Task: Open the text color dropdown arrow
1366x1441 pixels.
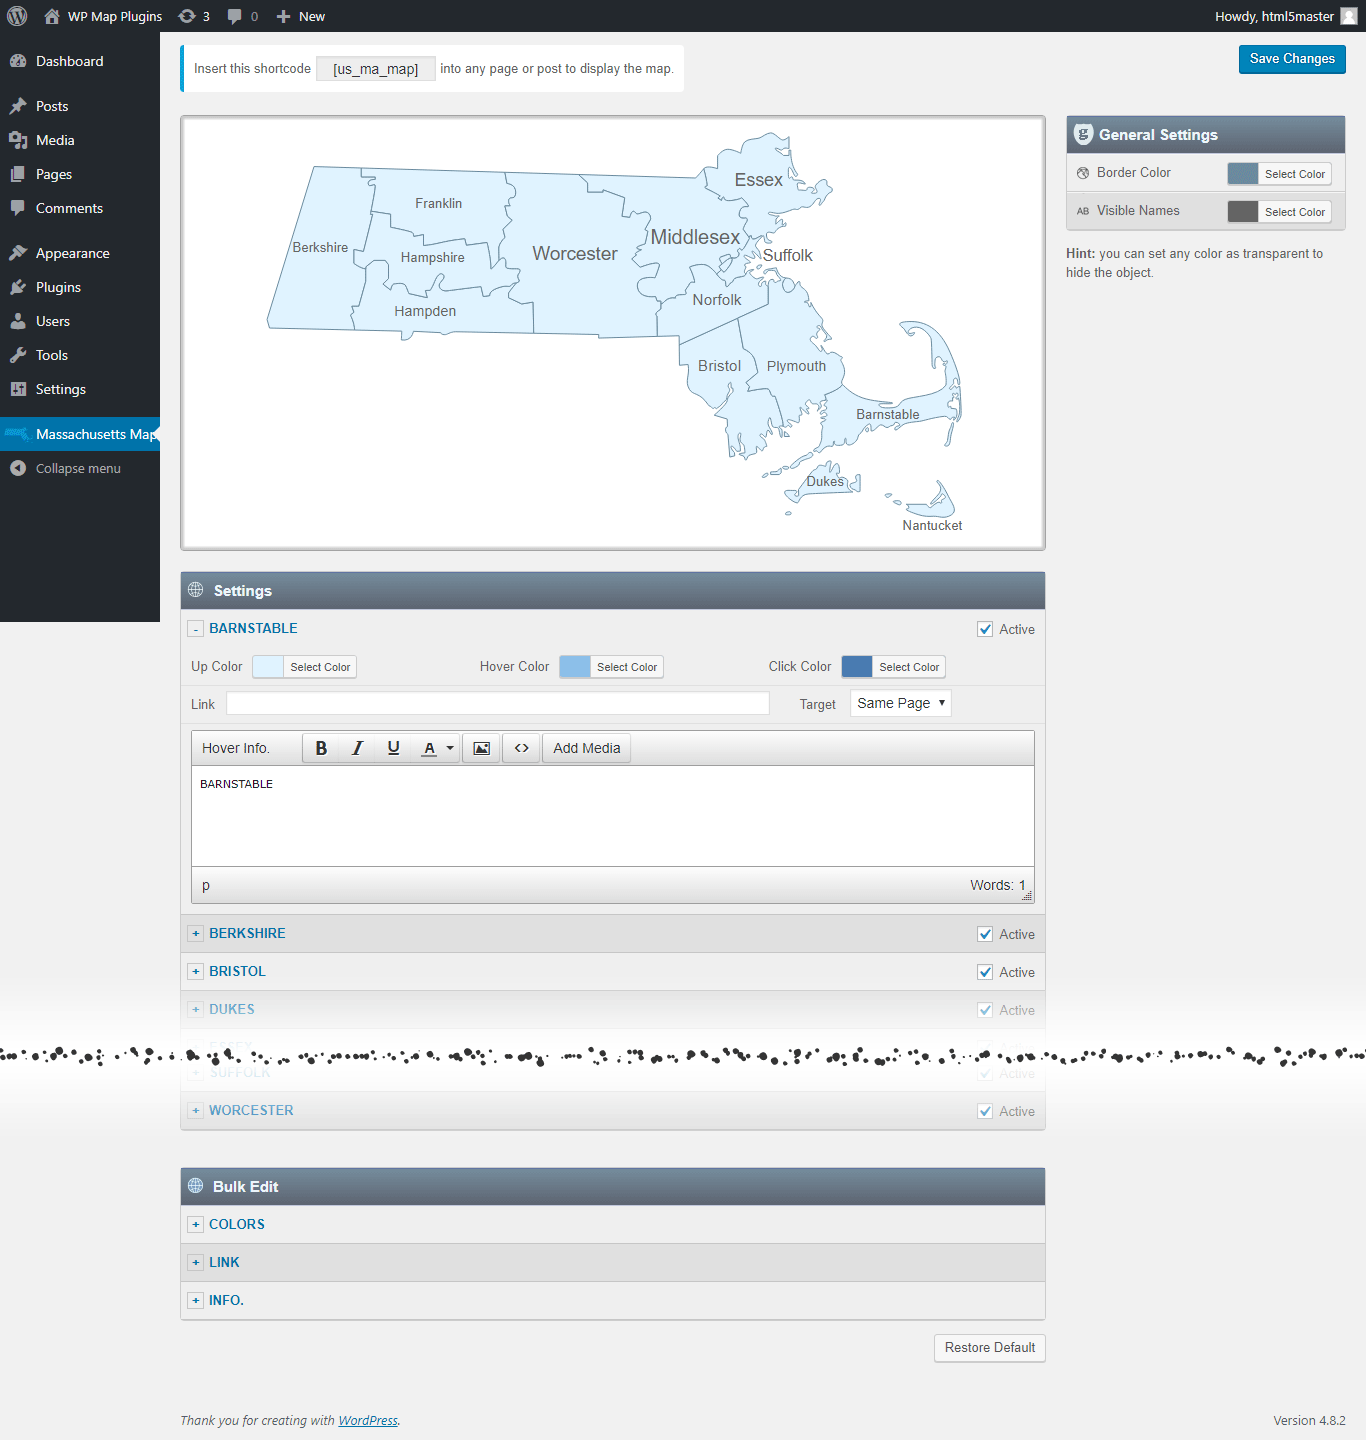Action: [x=450, y=748]
